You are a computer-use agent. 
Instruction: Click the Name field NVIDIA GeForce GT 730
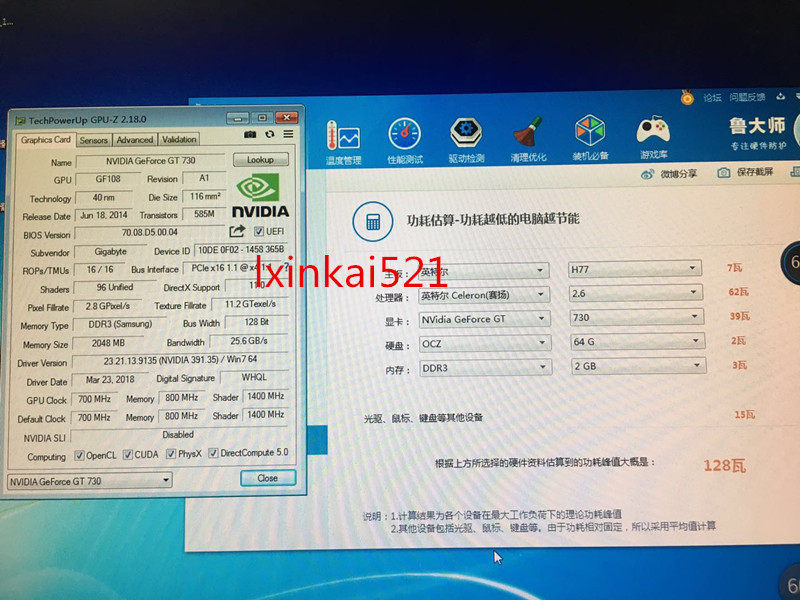pos(151,161)
